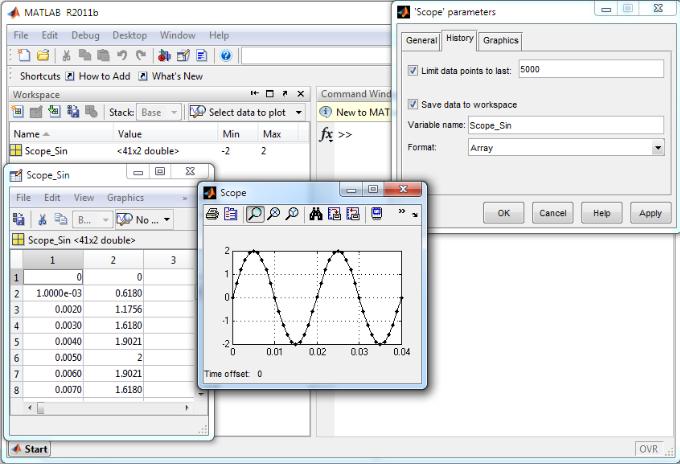680x464 pixels.
Task: Click the save icon in Scope_Sin variable editor
Action: tap(19, 219)
